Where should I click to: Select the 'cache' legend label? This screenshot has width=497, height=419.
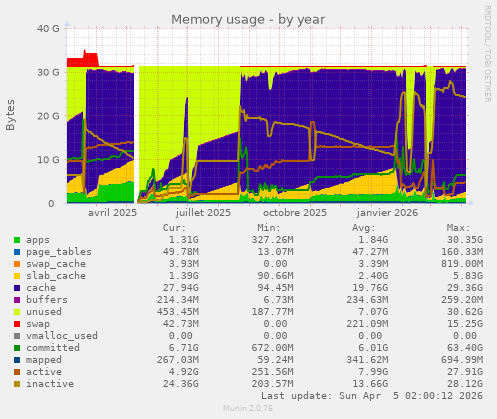(41, 288)
